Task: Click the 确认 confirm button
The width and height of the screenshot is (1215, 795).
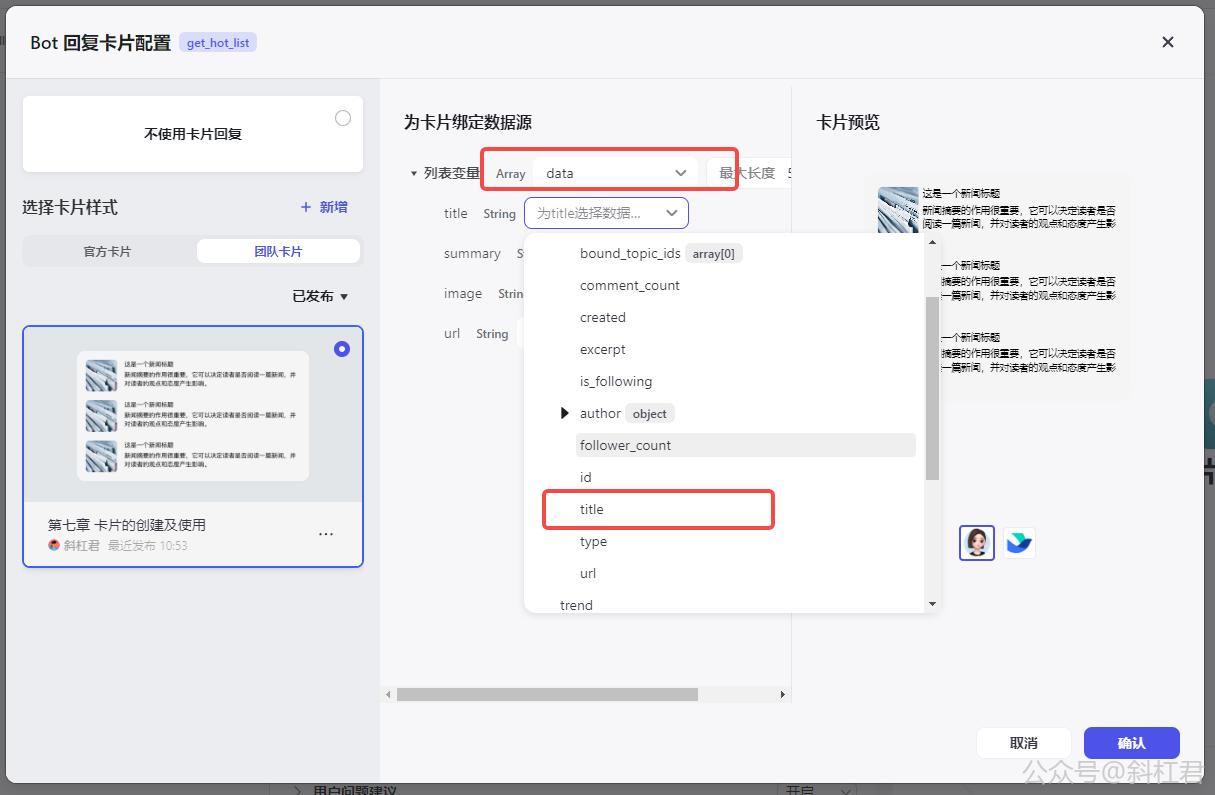Action: [1132, 743]
